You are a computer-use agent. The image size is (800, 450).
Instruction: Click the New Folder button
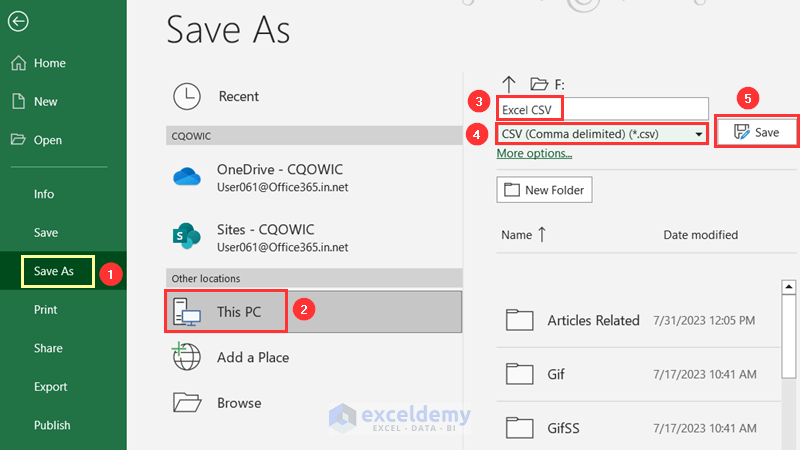coord(544,190)
